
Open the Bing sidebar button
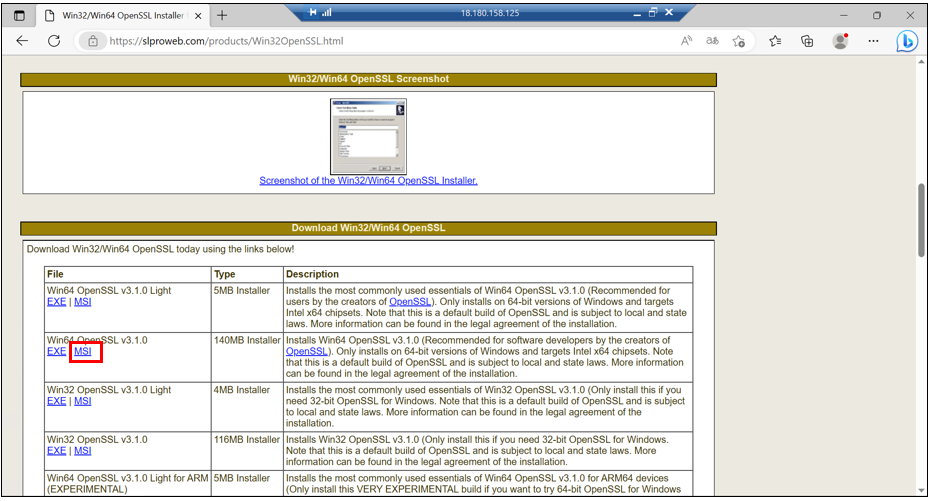(x=906, y=41)
